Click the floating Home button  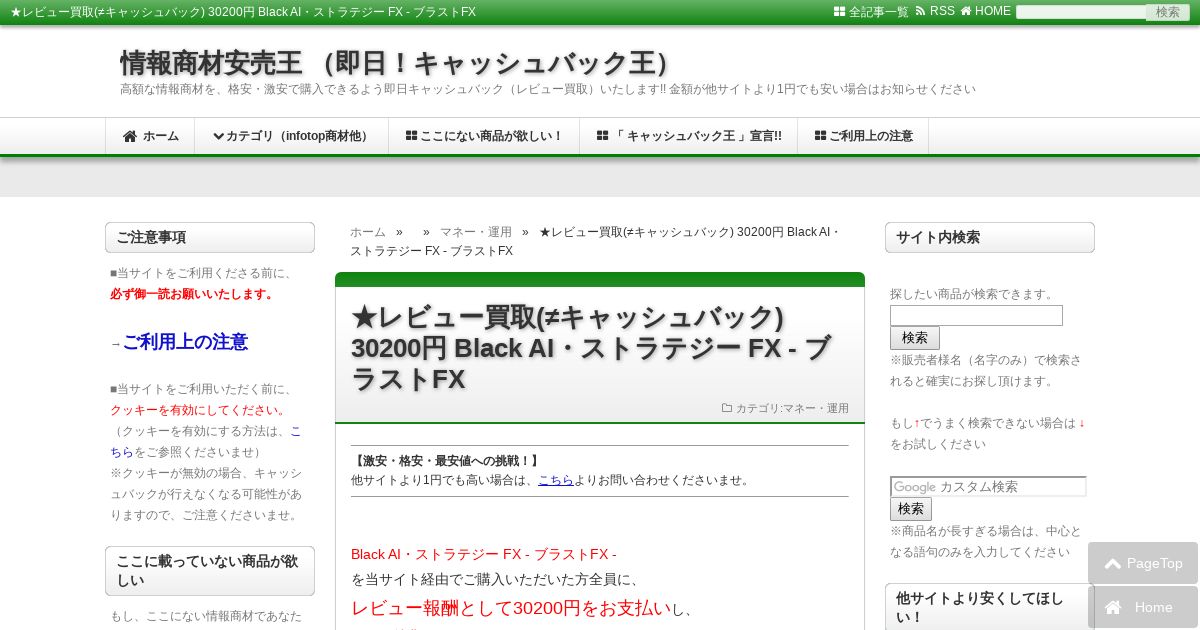pos(1143,607)
